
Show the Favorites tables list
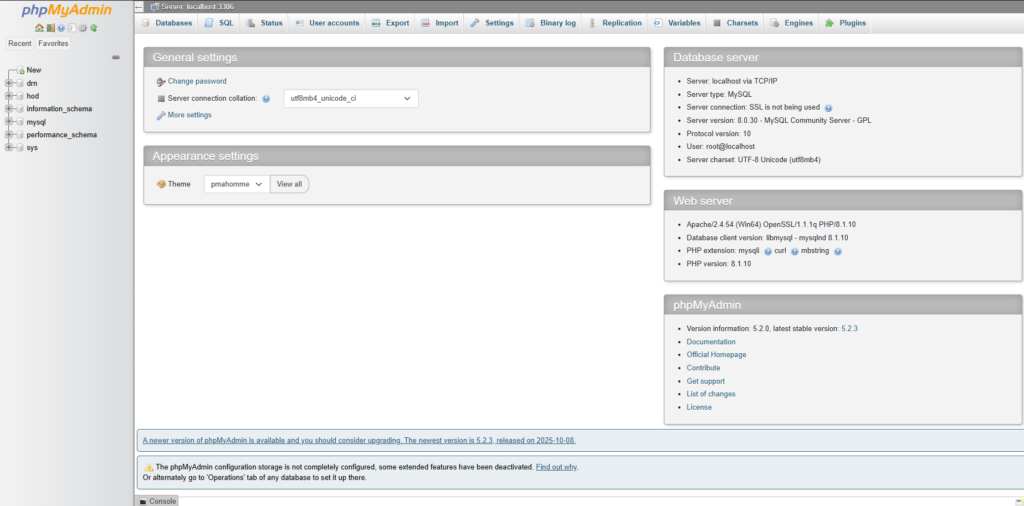click(53, 43)
